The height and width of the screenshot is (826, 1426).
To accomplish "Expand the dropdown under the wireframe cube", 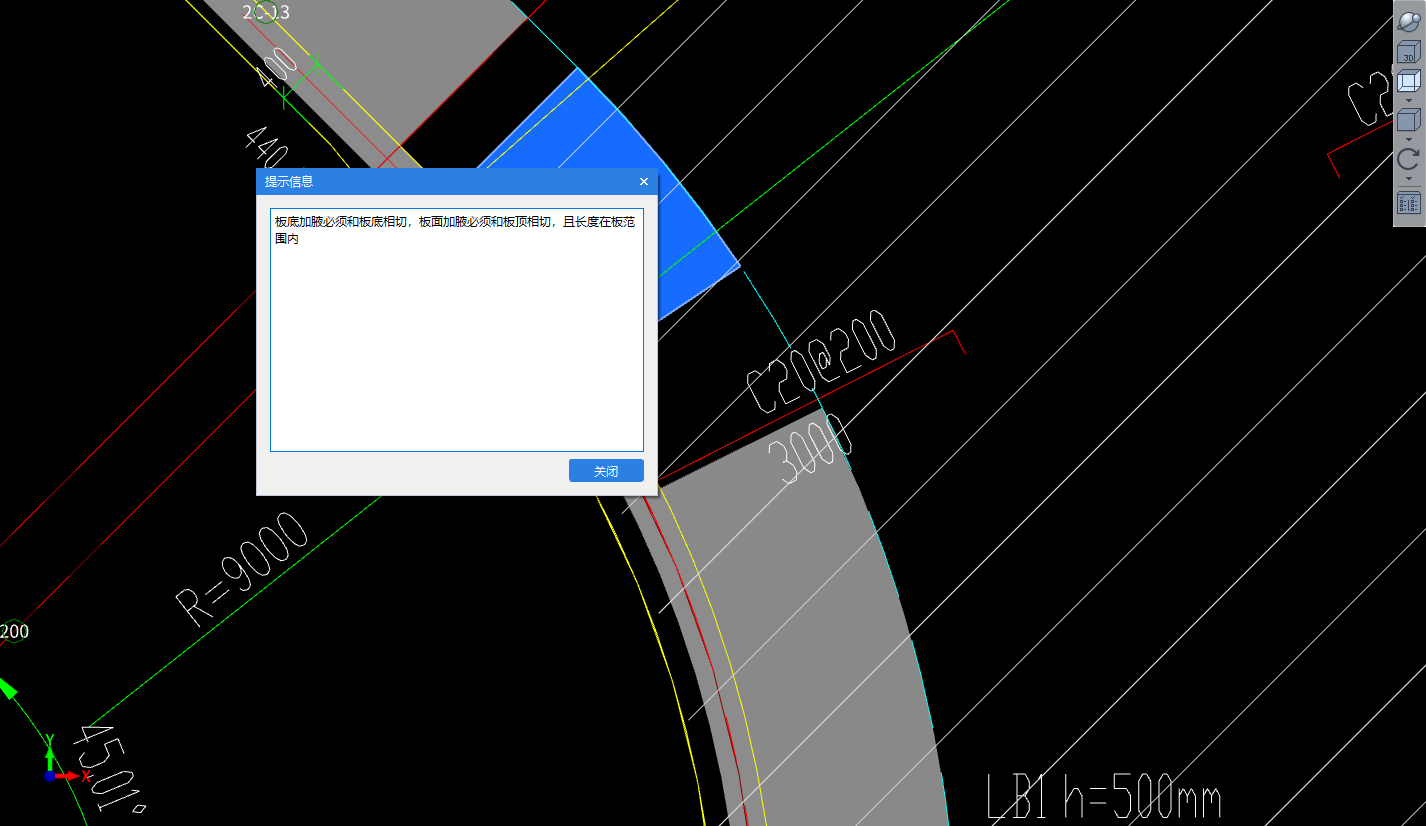I will pos(1408,100).
